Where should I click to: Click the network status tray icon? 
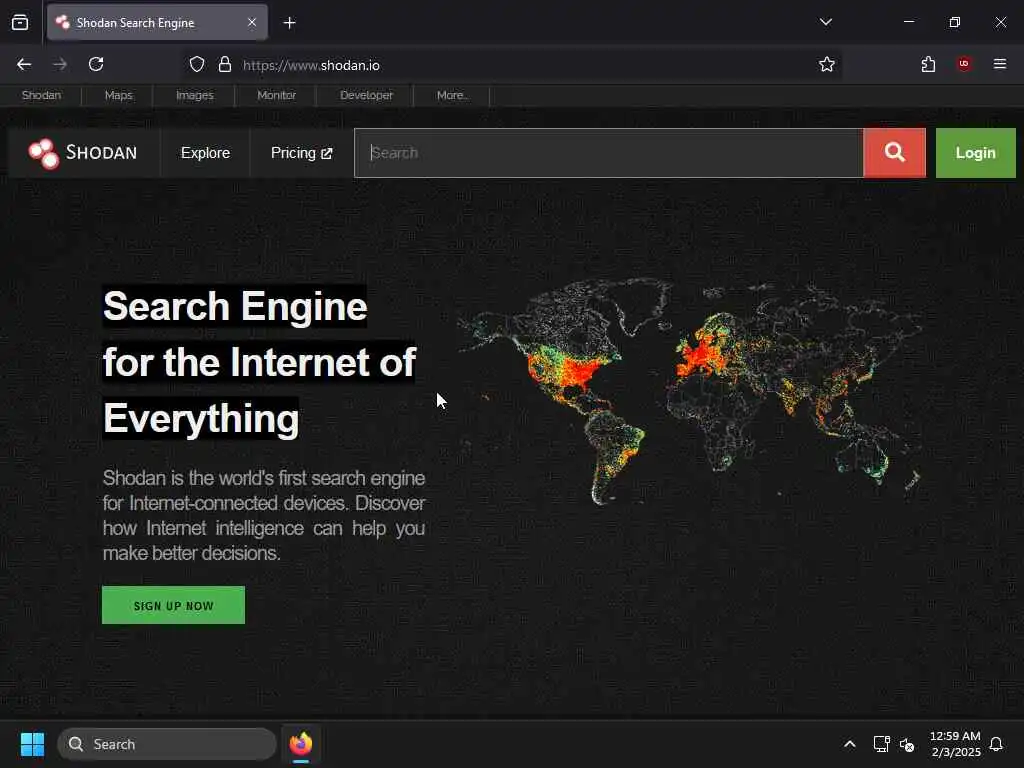(882, 744)
